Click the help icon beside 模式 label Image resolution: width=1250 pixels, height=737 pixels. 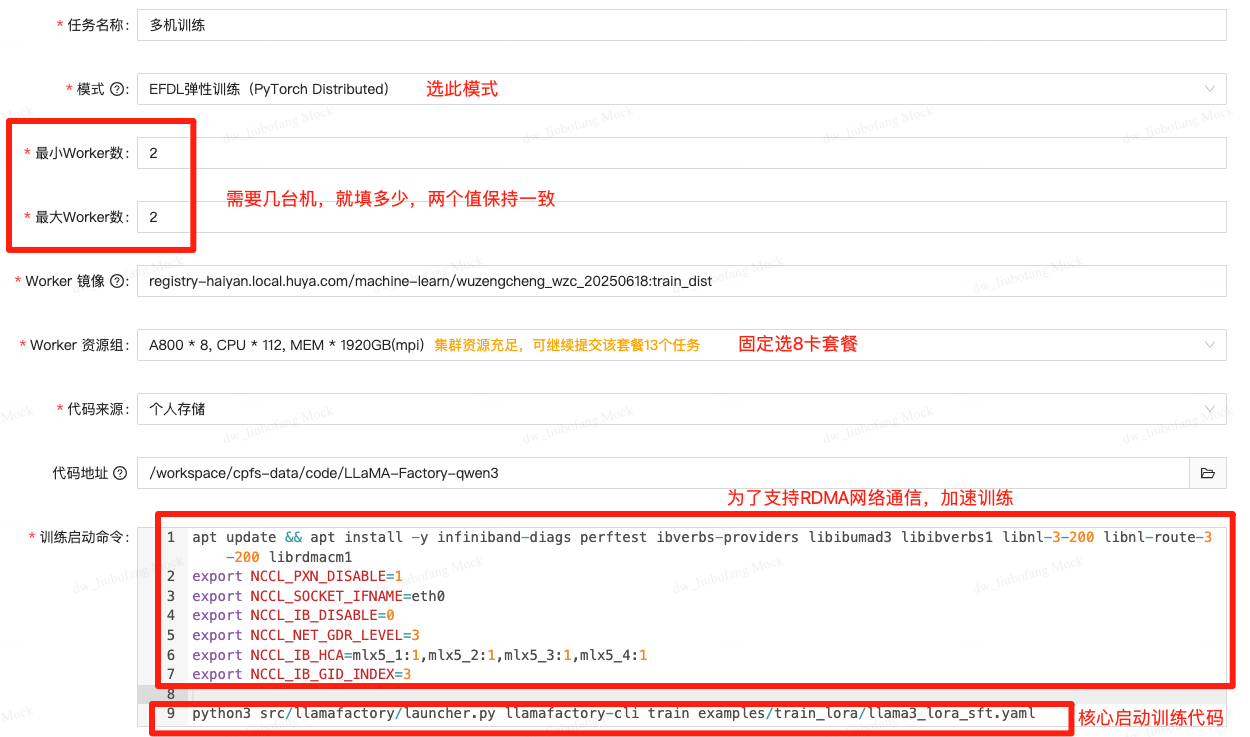coord(117,90)
